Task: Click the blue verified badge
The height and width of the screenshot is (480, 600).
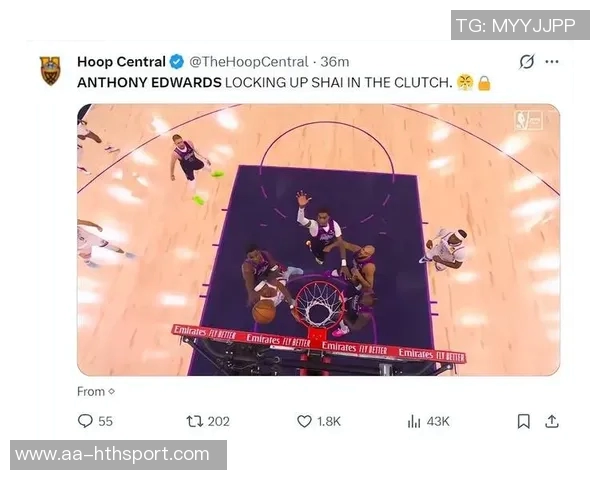Action: click(176, 62)
